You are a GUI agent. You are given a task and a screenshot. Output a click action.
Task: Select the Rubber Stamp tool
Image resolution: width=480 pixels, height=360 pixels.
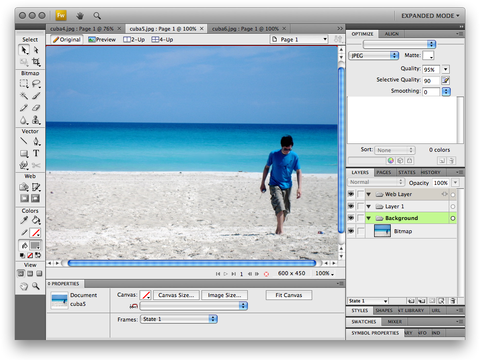36,120
